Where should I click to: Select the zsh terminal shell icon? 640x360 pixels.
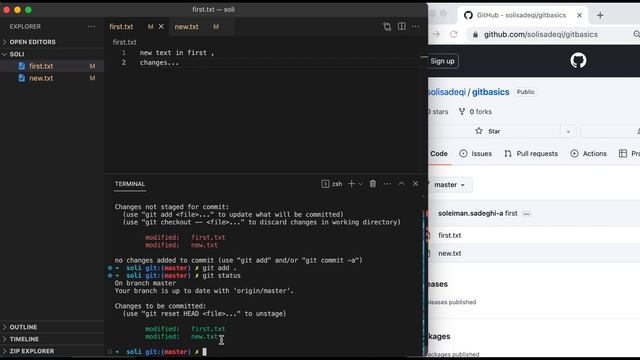325,184
